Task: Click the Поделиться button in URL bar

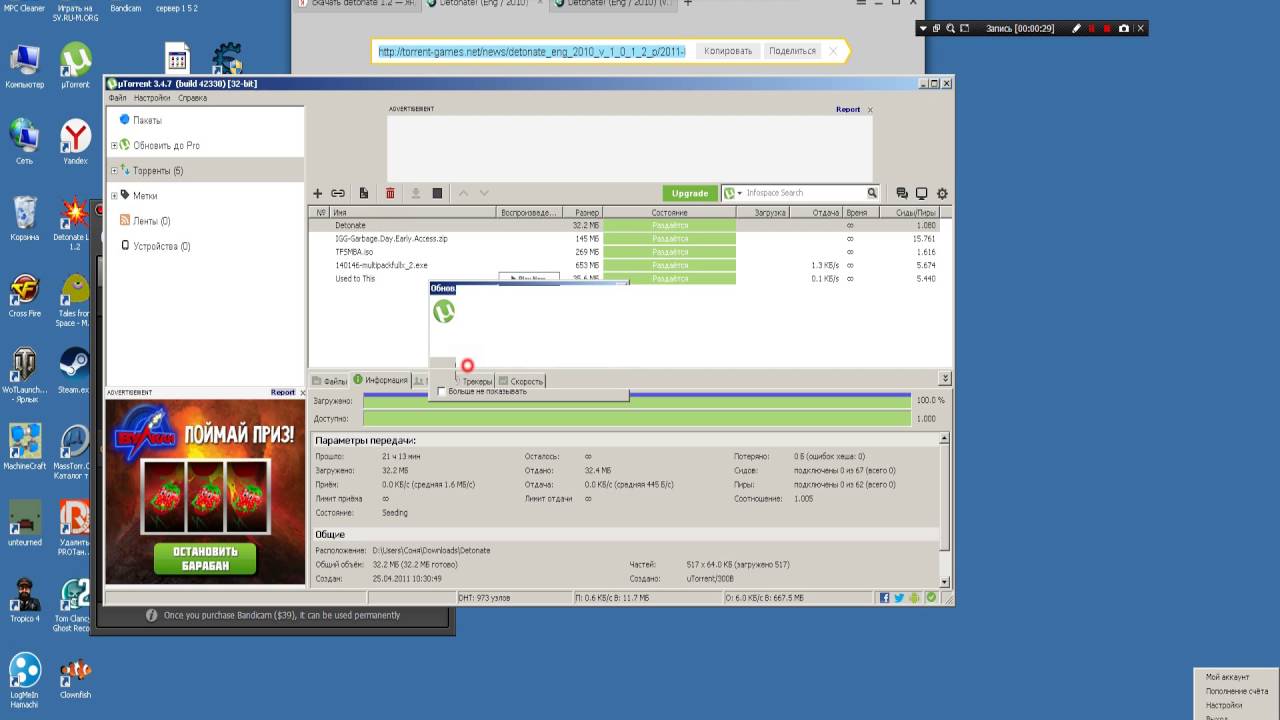Action: pyautogui.click(x=792, y=51)
